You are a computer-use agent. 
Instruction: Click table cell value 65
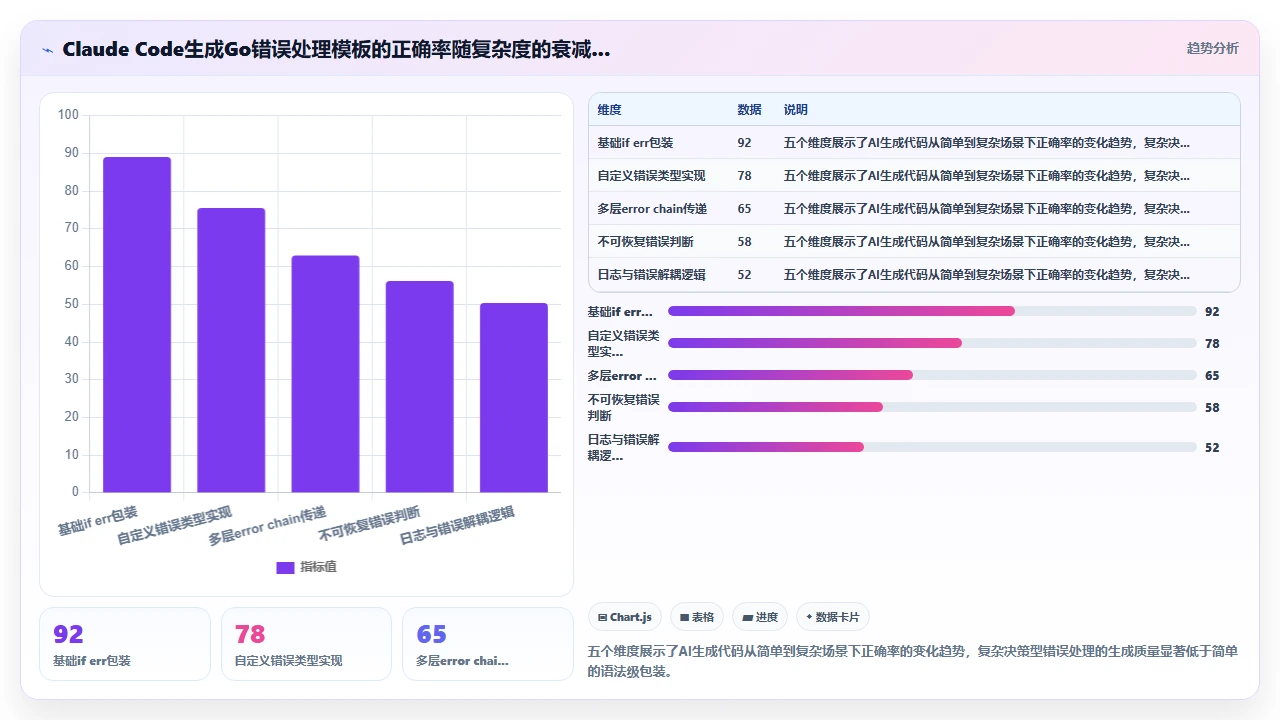click(744, 209)
